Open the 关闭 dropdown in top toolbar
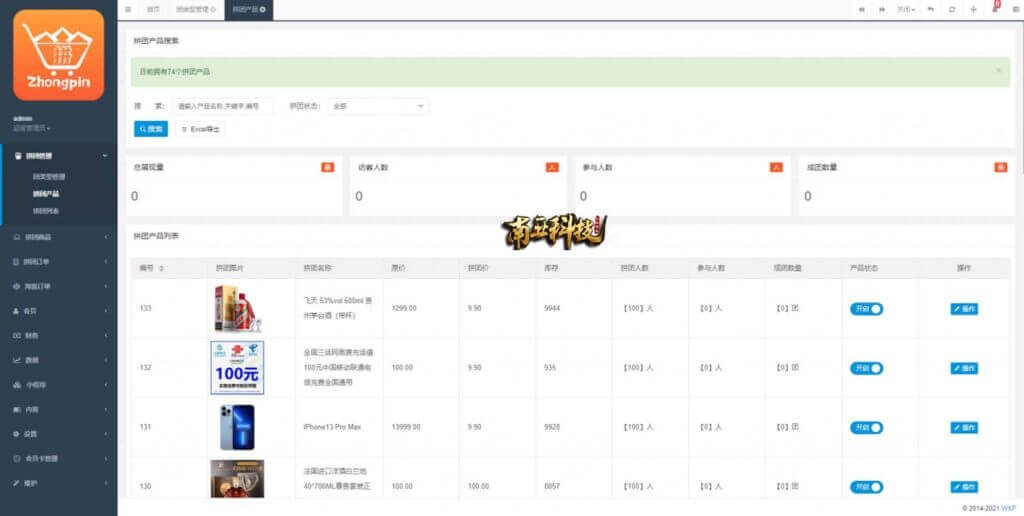Viewport: 1024px width, 516px height. tap(905, 9)
